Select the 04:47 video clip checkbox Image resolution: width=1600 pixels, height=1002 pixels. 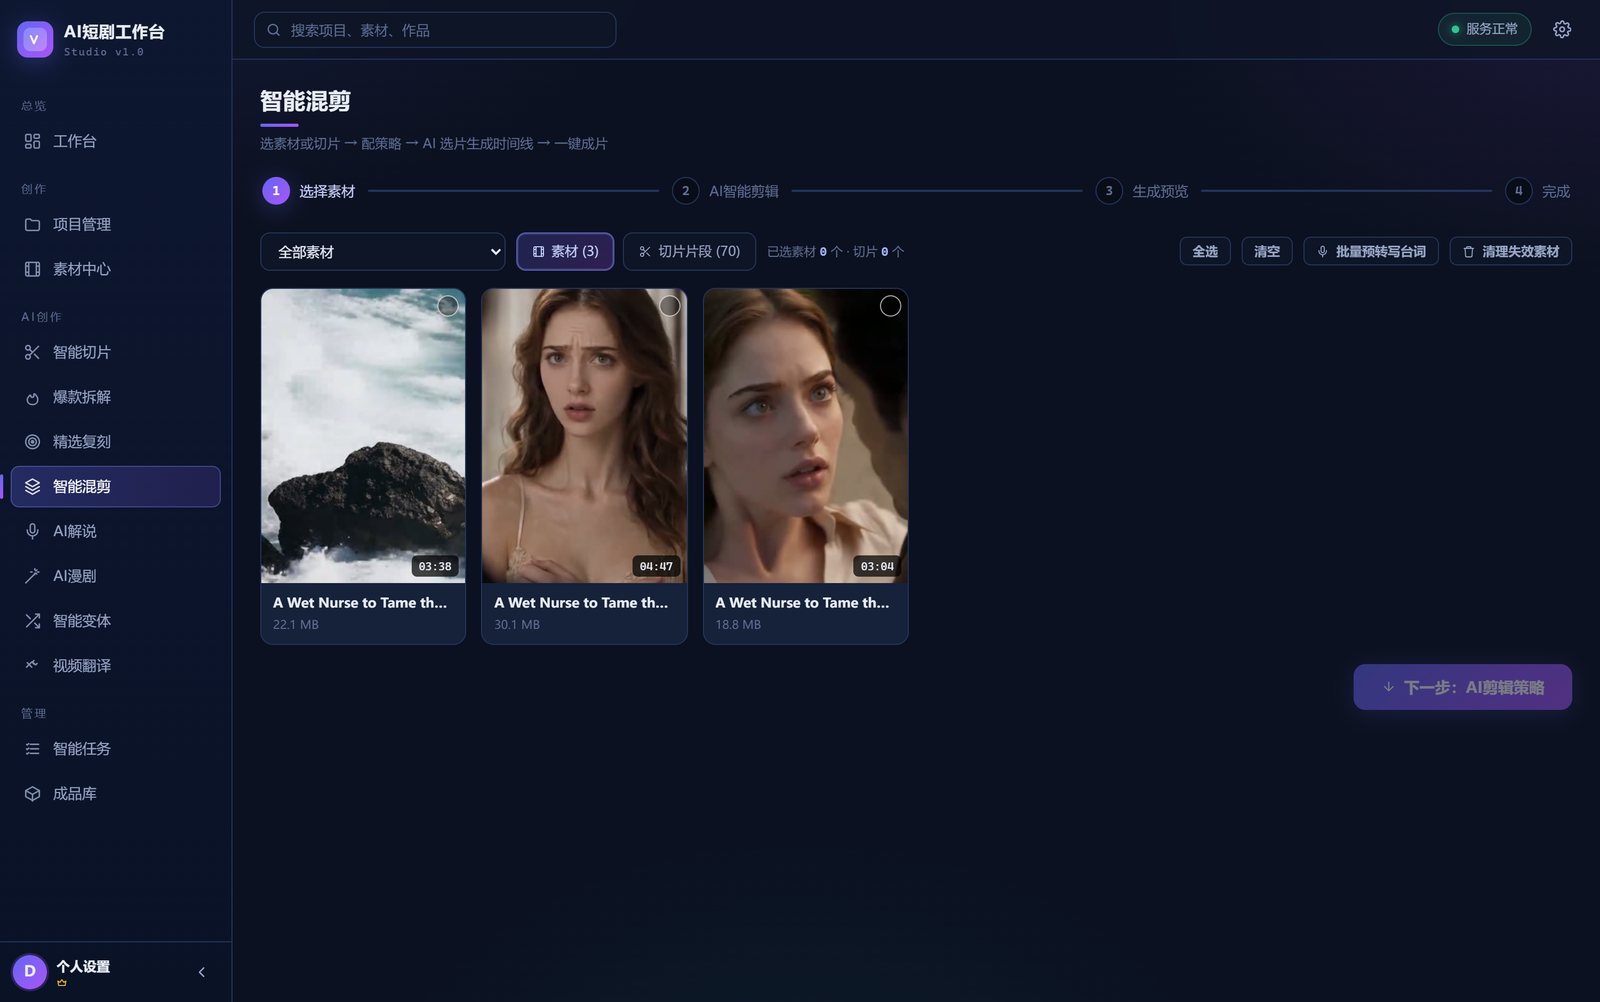click(x=670, y=306)
